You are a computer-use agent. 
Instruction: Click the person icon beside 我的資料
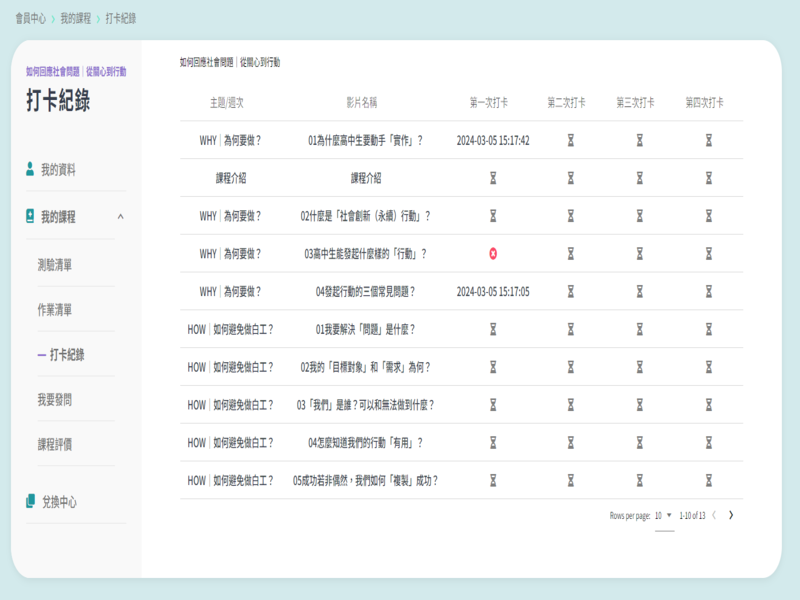click(x=30, y=170)
